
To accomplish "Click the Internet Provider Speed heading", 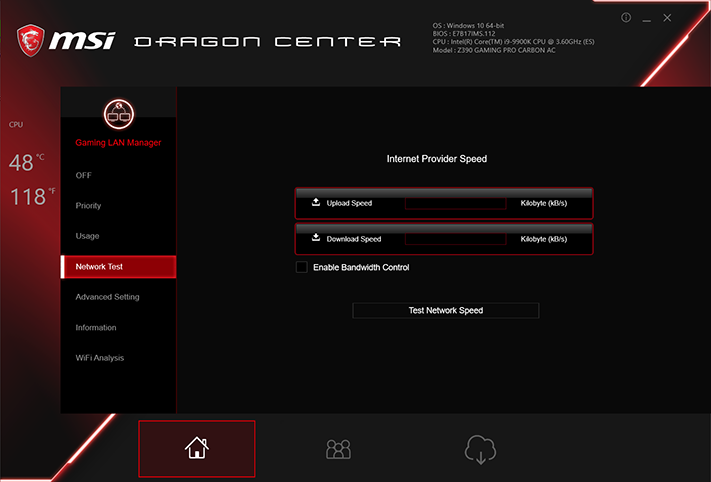I will (x=437, y=159).
